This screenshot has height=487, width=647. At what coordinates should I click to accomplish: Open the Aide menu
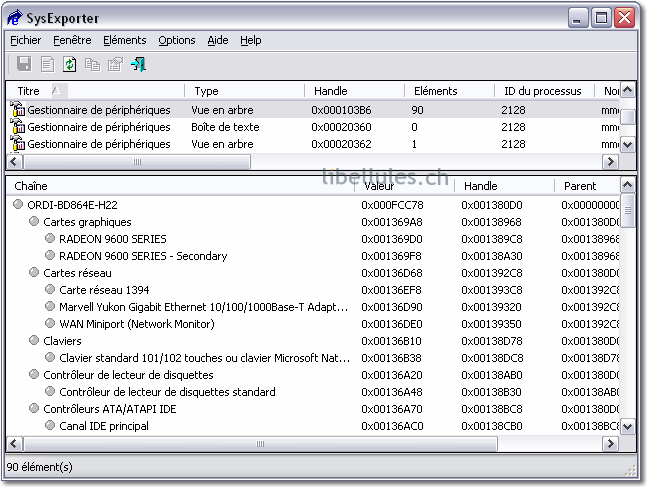tap(217, 40)
